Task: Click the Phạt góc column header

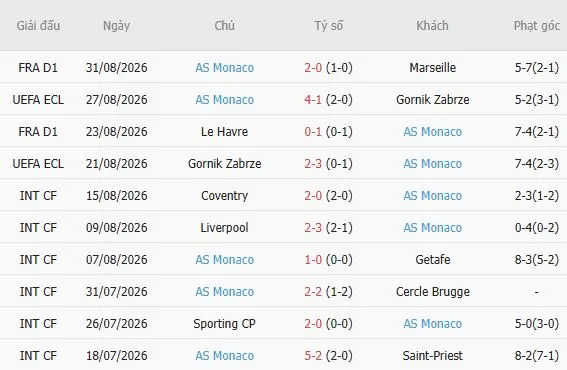Action: pyautogui.click(x=537, y=26)
